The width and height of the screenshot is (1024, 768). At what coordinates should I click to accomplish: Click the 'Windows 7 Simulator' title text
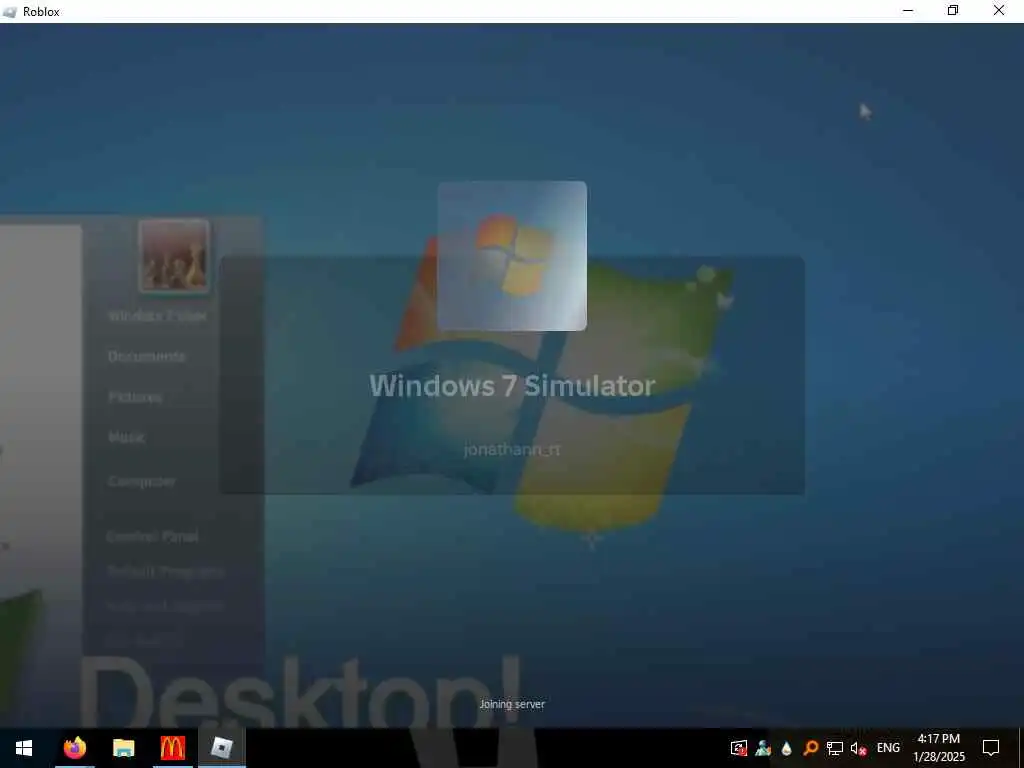(512, 385)
